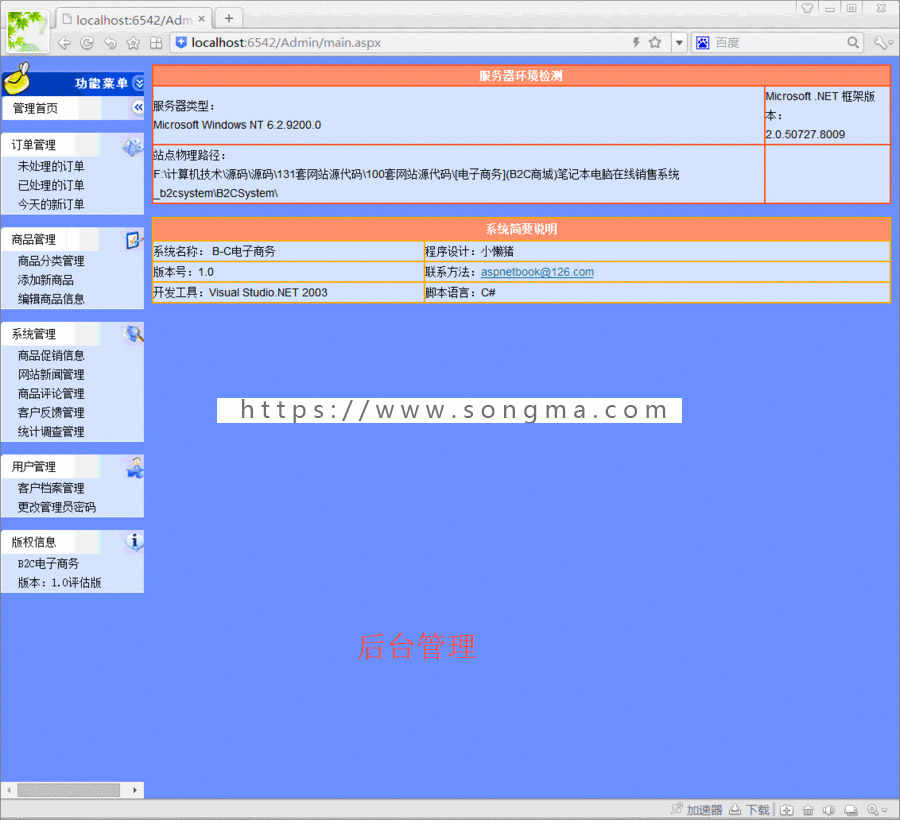Screen dimensions: 900x820
Task: Expand the 订单管理 section header
Action: [x=34, y=145]
